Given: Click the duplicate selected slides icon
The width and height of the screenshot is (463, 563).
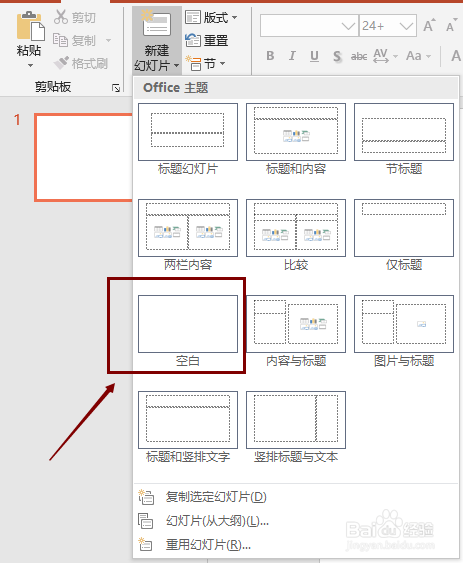Looking at the screenshot, I should point(146,497).
